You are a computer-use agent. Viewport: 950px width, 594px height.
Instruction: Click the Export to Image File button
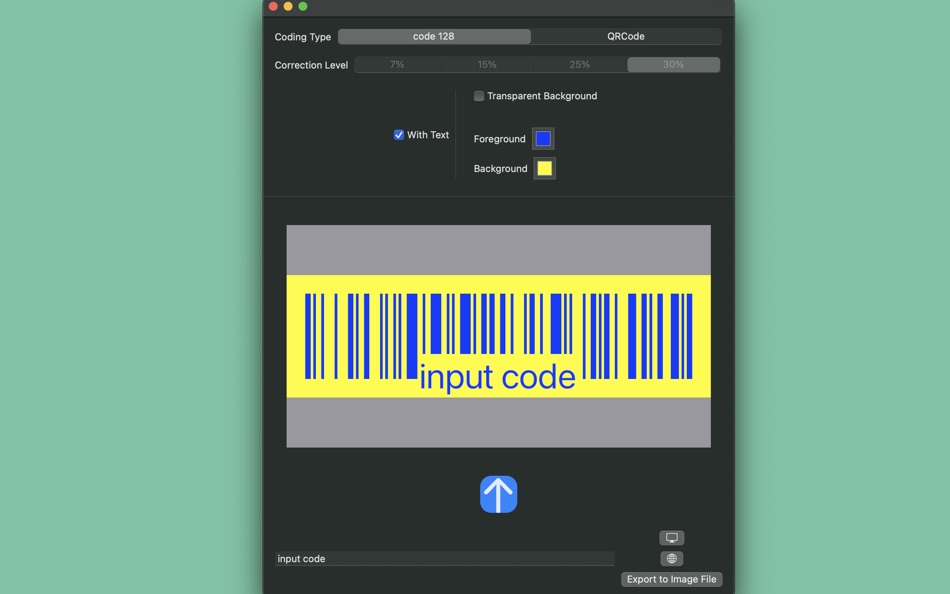pyautogui.click(x=671, y=579)
